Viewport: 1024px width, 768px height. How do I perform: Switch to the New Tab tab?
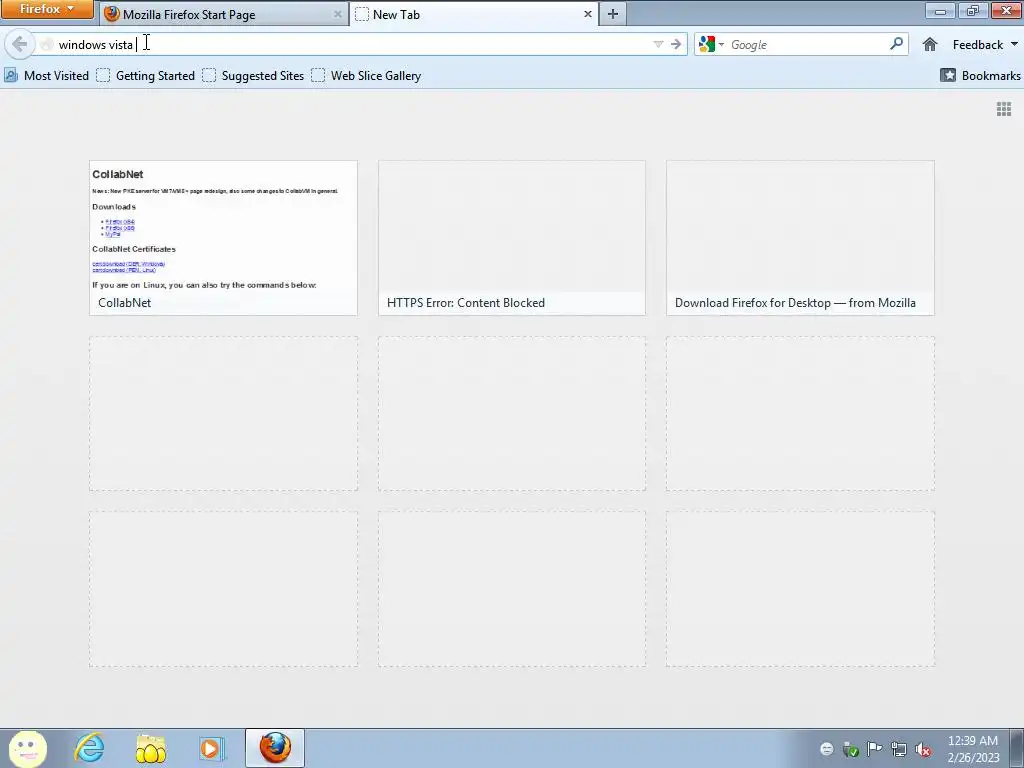coord(474,14)
